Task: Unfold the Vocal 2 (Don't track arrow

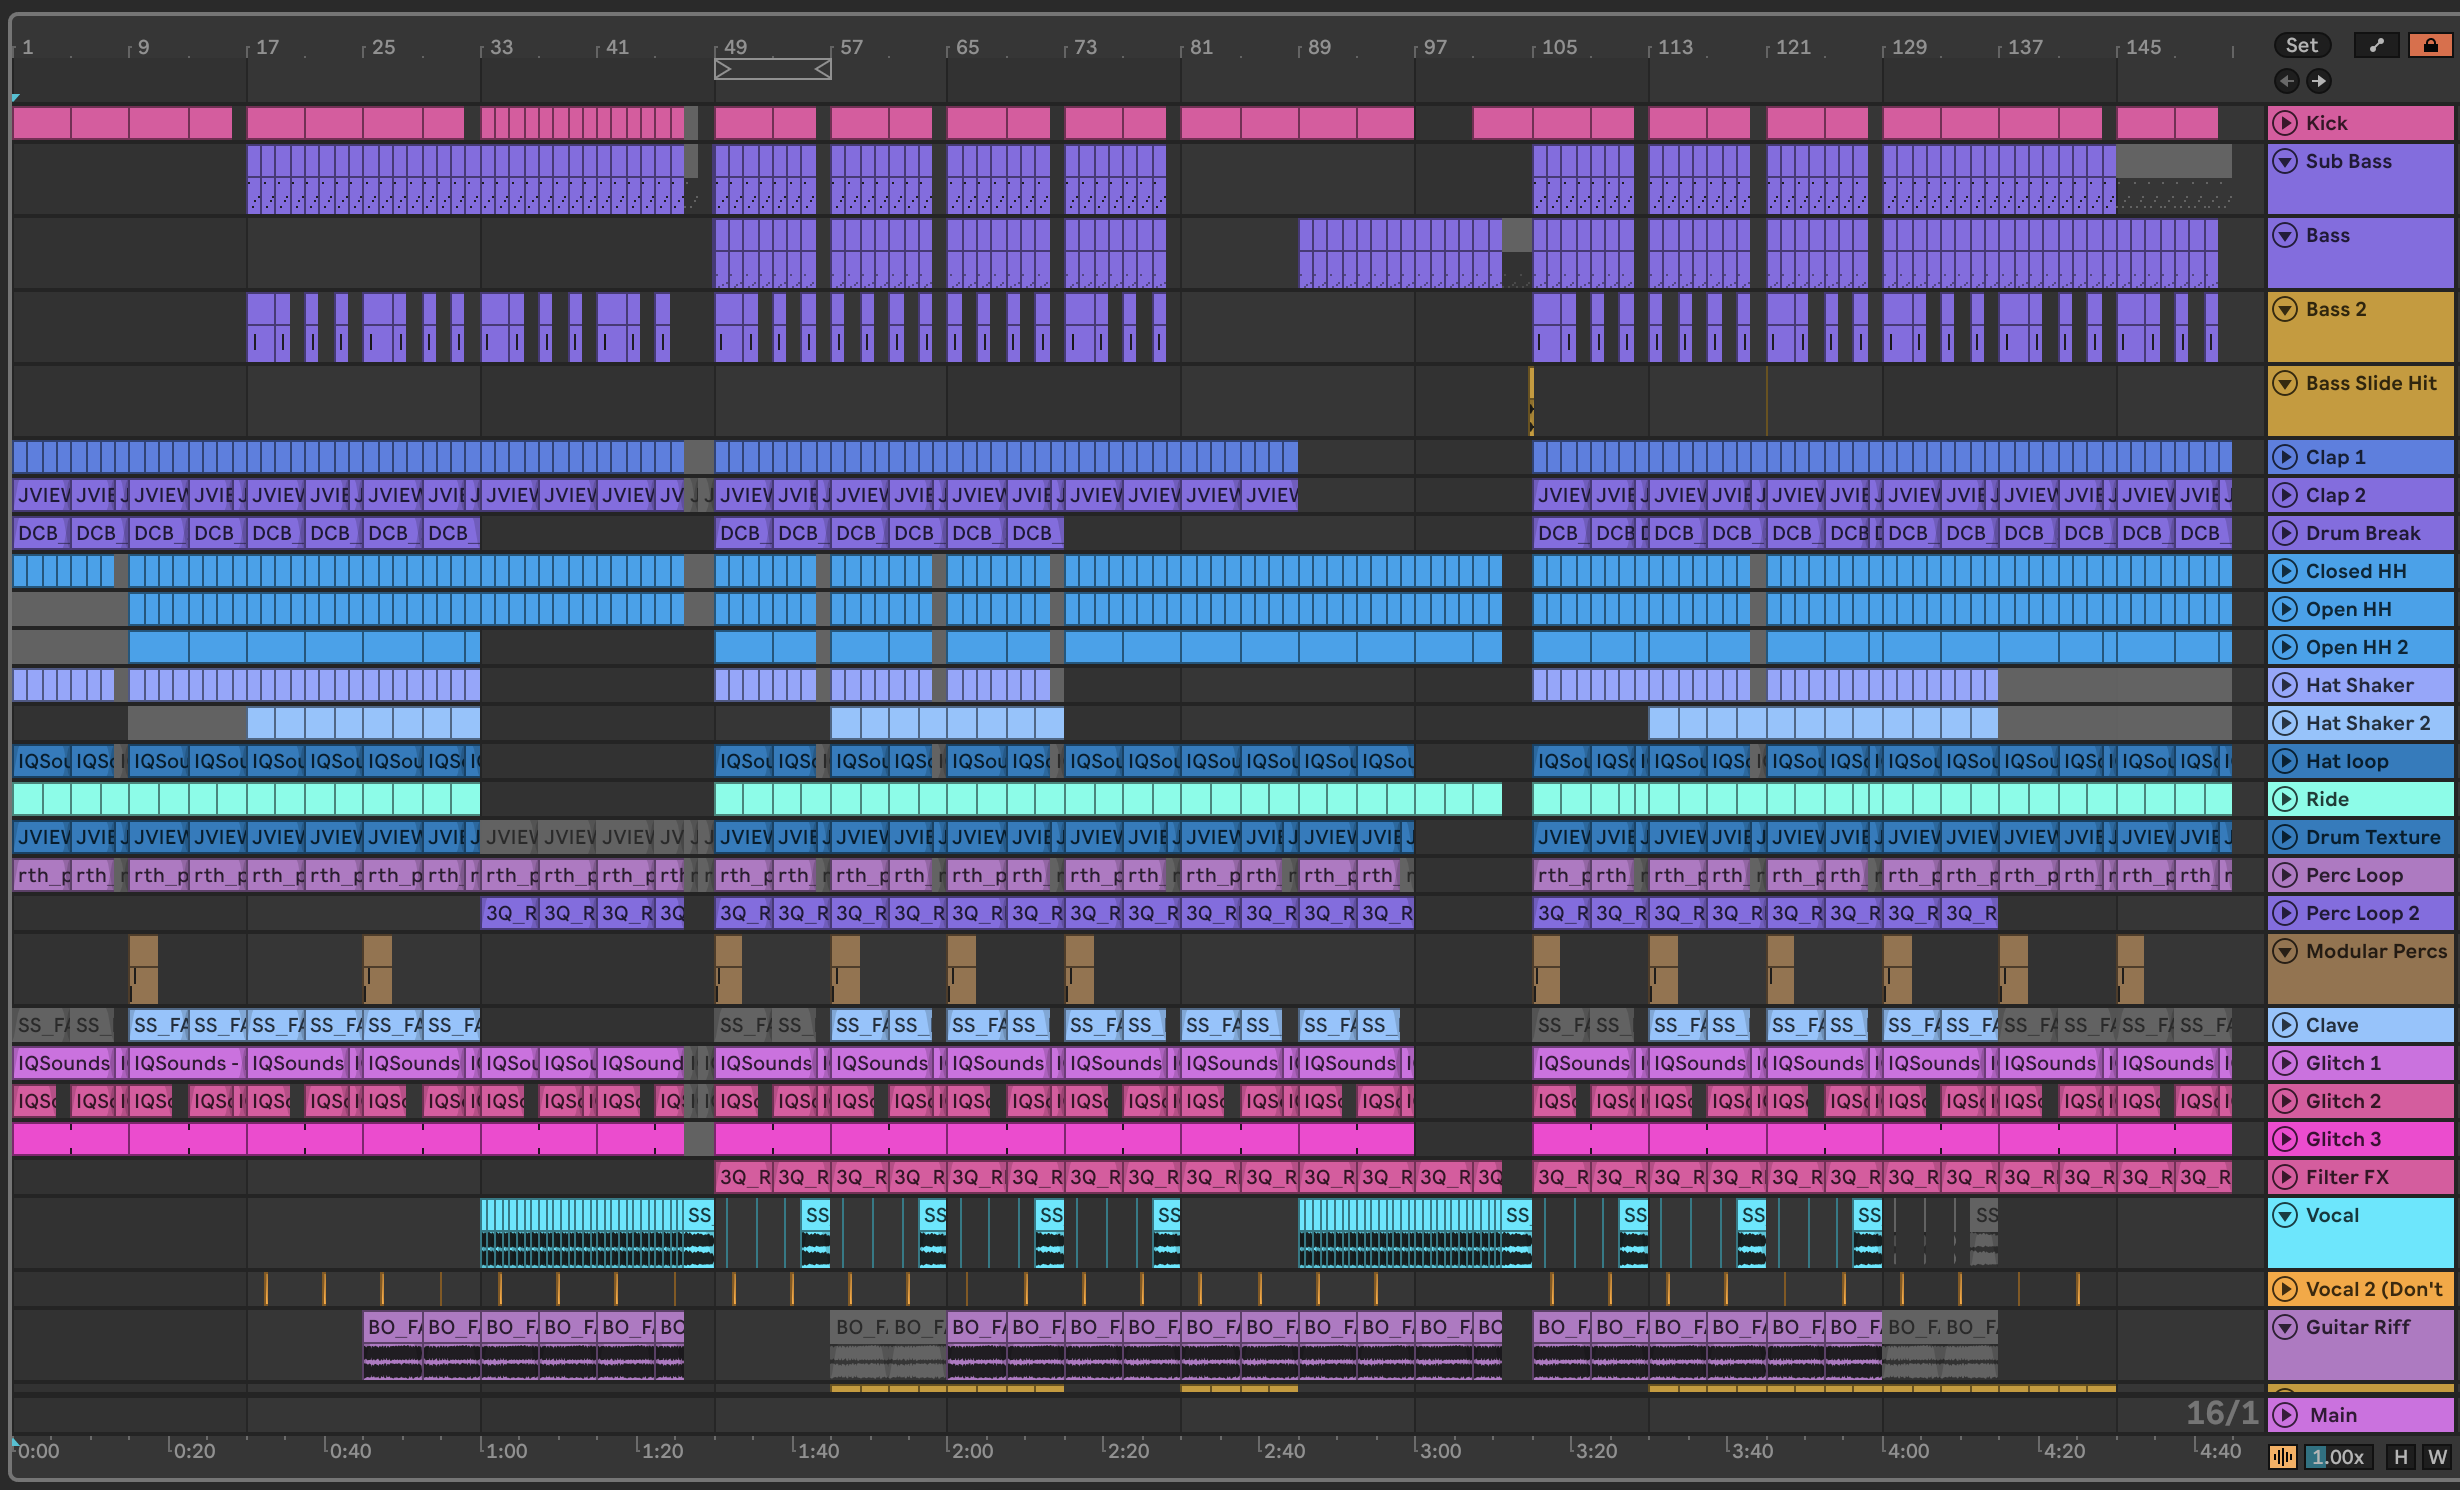Action: coord(2285,1289)
